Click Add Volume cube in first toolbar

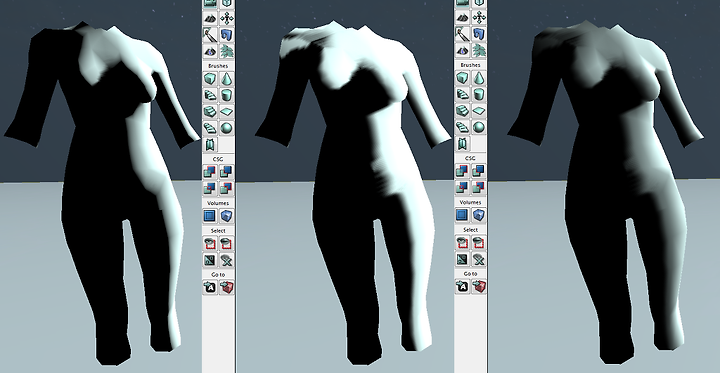227,216
